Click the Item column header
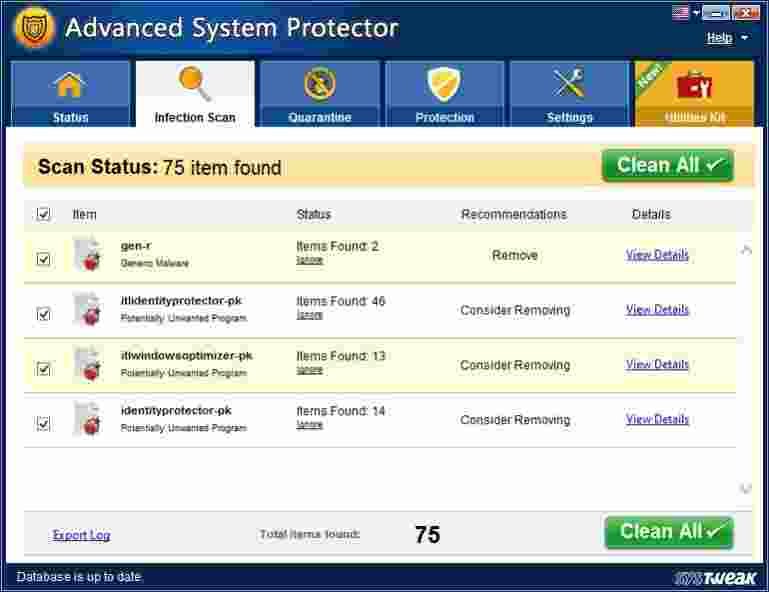769x592 pixels. point(84,214)
